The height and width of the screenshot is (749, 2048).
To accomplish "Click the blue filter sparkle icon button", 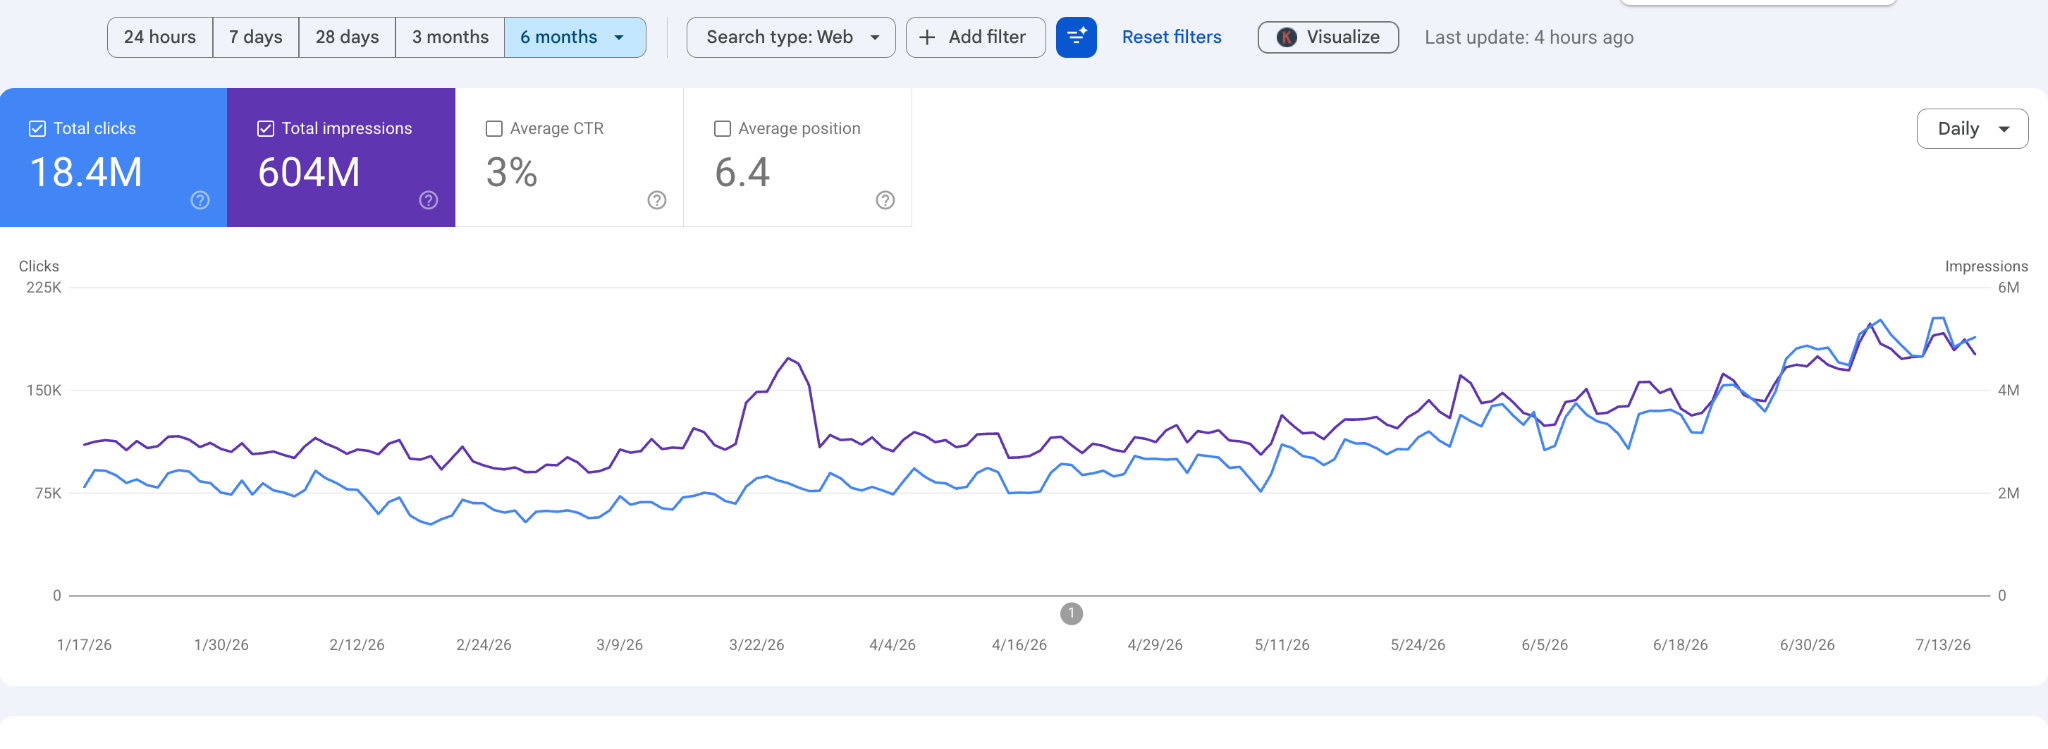I will (x=1076, y=37).
